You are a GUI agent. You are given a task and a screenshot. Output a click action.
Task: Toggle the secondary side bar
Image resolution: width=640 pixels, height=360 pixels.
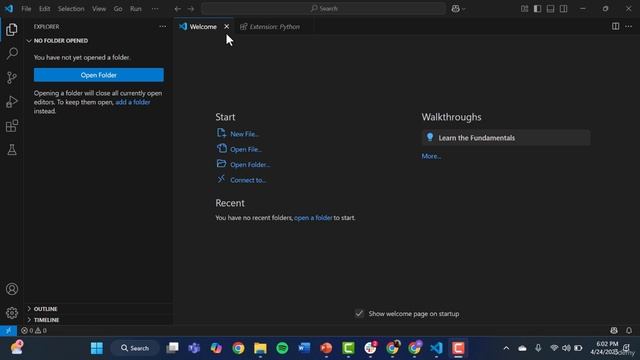pos(564,9)
